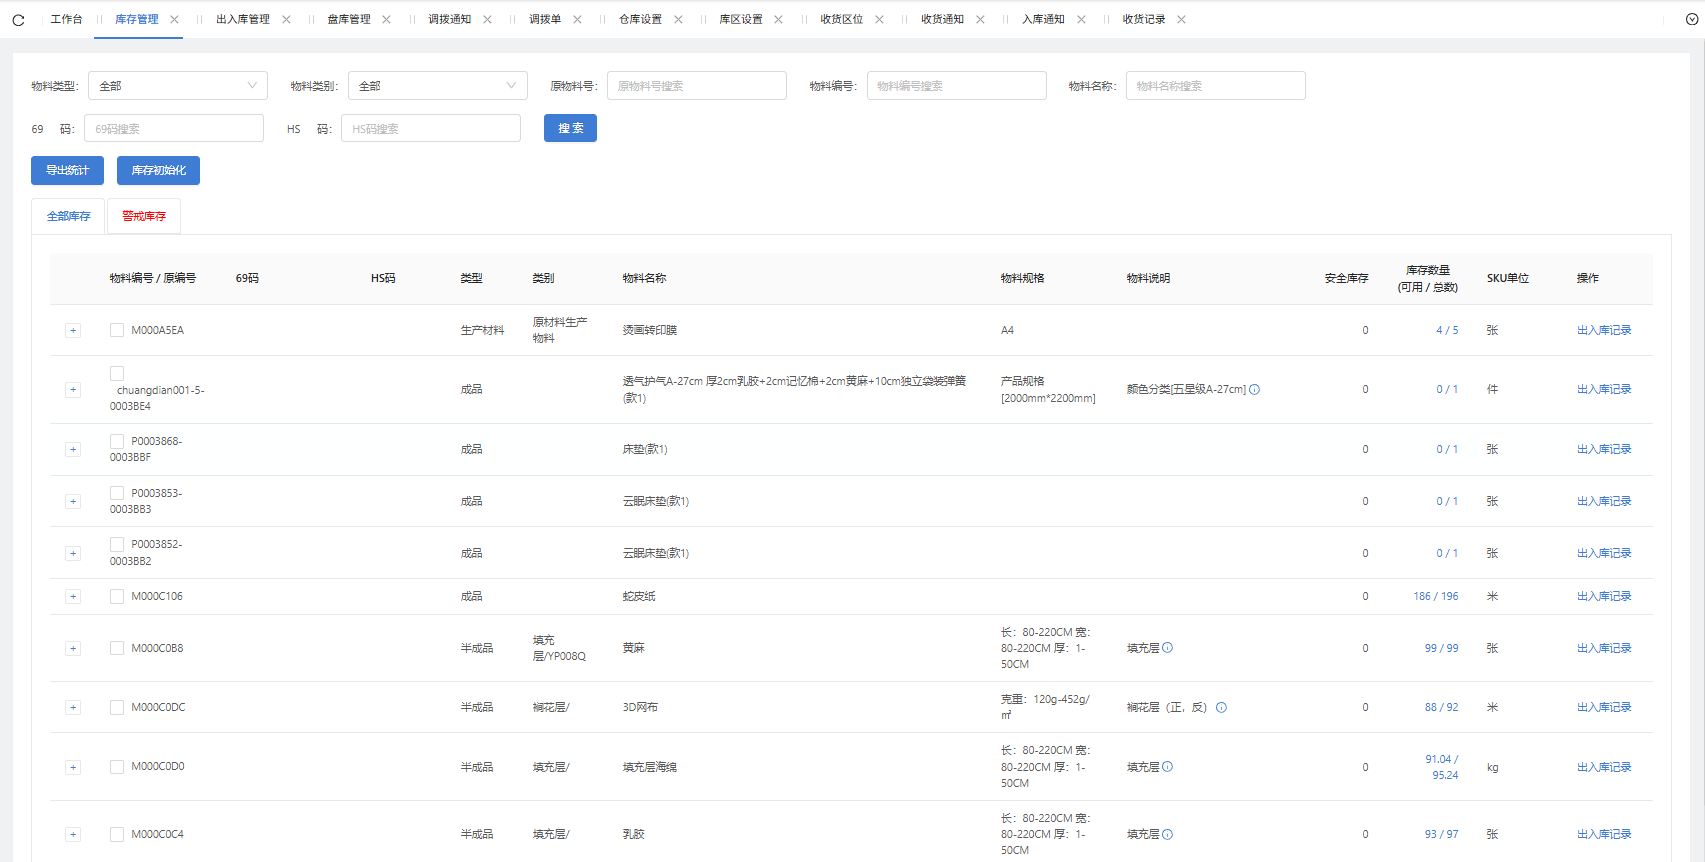The height and width of the screenshot is (862, 1705).
Task: Show info icon for 颜色分类[五星级A-27cm]
Action: pyautogui.click(x=1254, y=389)
